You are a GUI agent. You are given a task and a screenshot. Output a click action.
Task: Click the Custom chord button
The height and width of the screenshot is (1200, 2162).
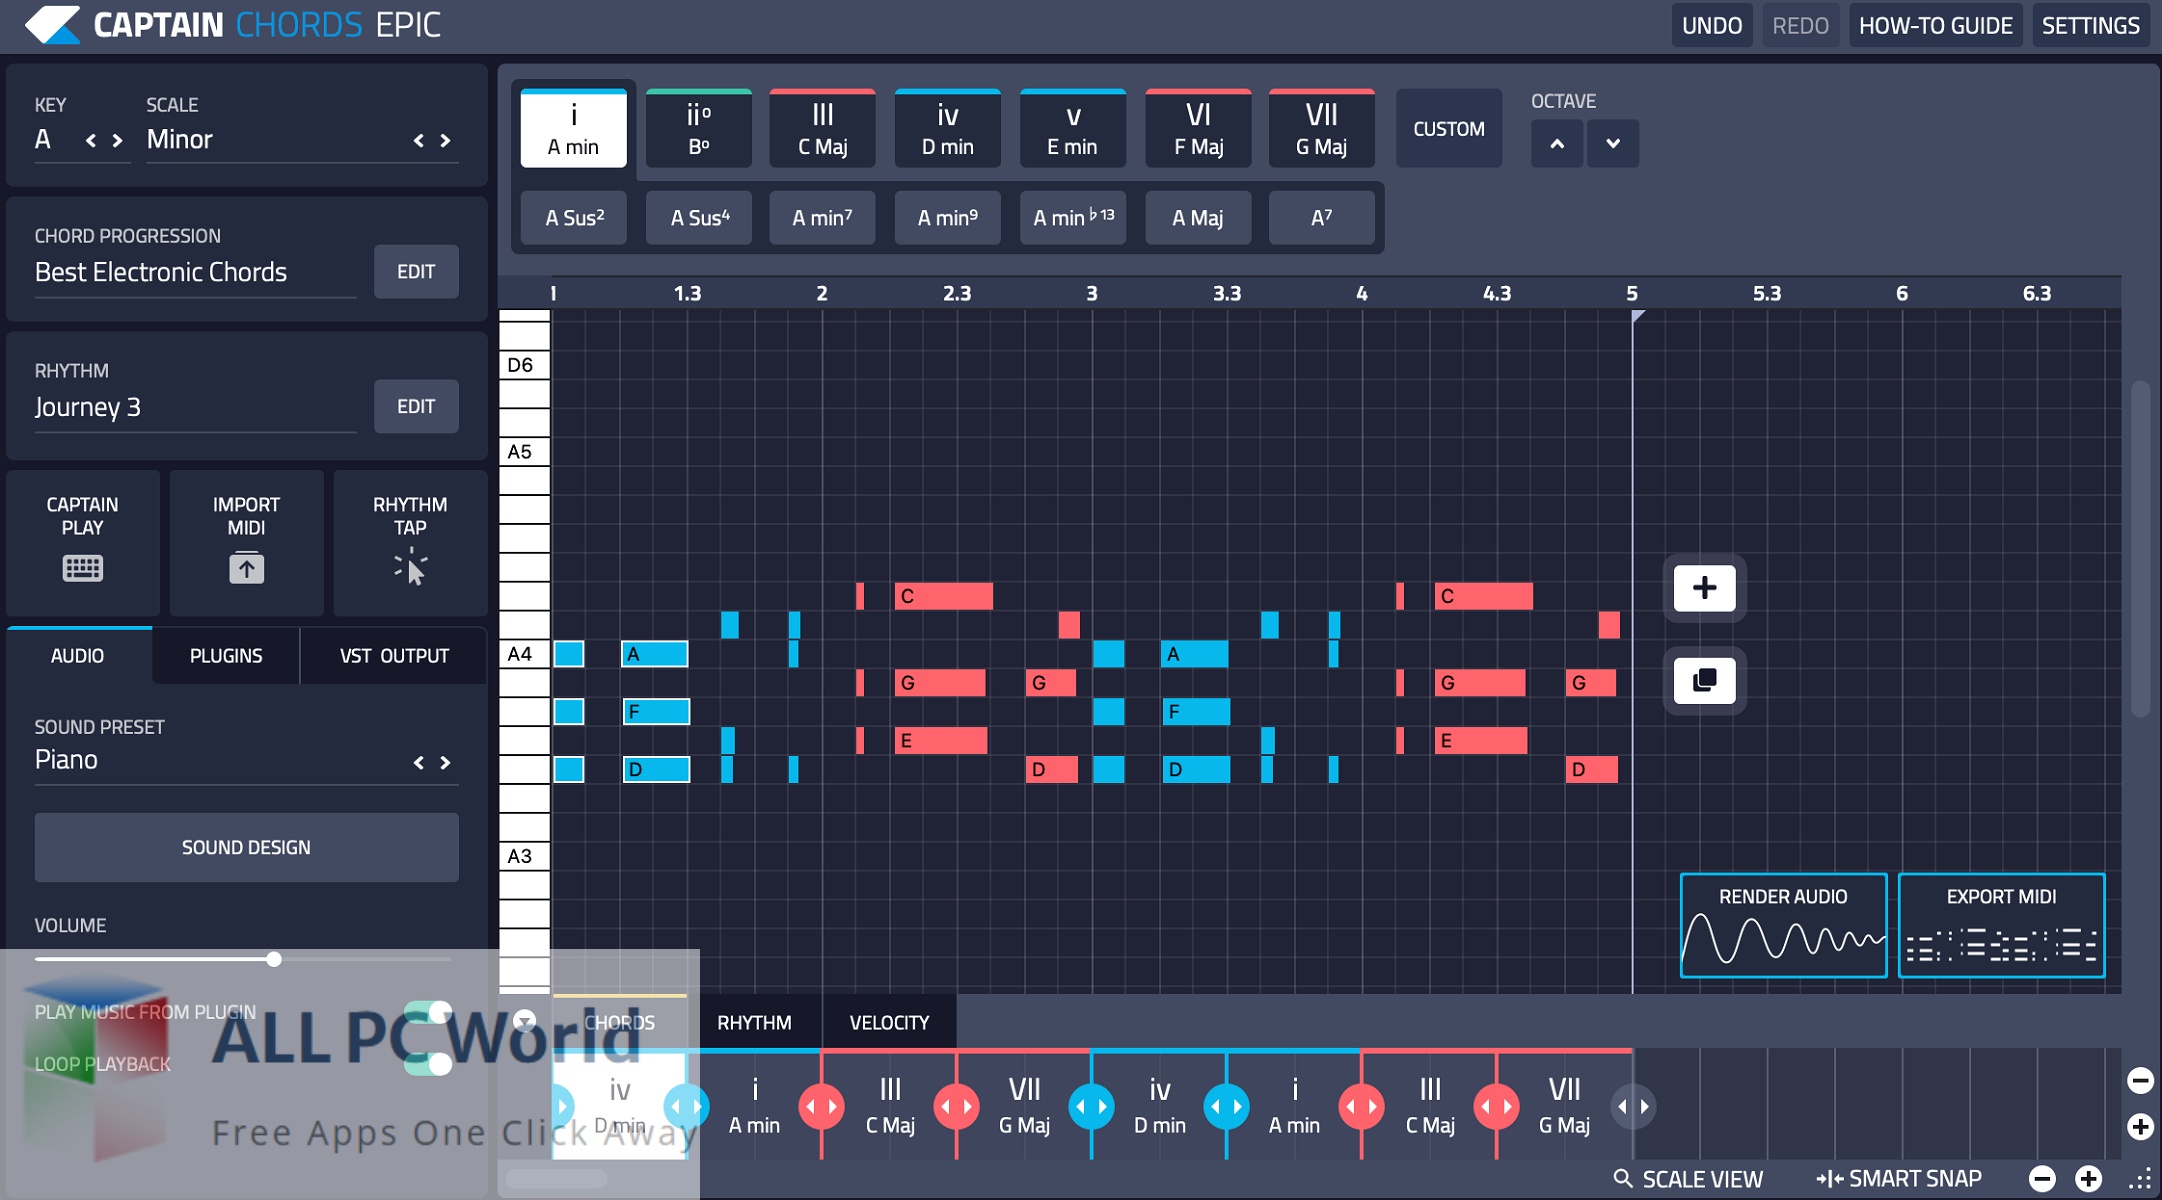(x=1448, y=128)
